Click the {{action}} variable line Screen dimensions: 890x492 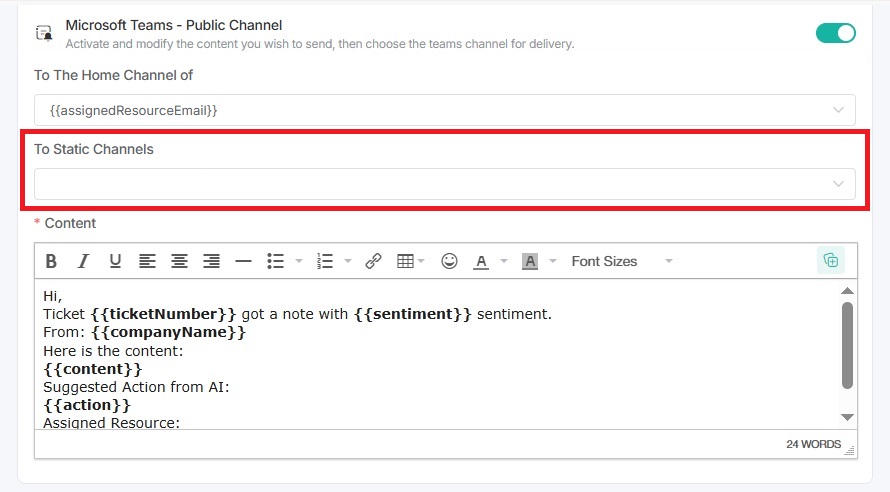87,405
